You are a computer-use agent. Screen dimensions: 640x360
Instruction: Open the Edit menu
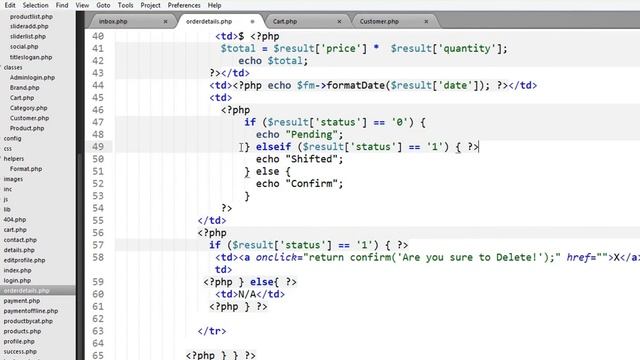pos(10,5)
